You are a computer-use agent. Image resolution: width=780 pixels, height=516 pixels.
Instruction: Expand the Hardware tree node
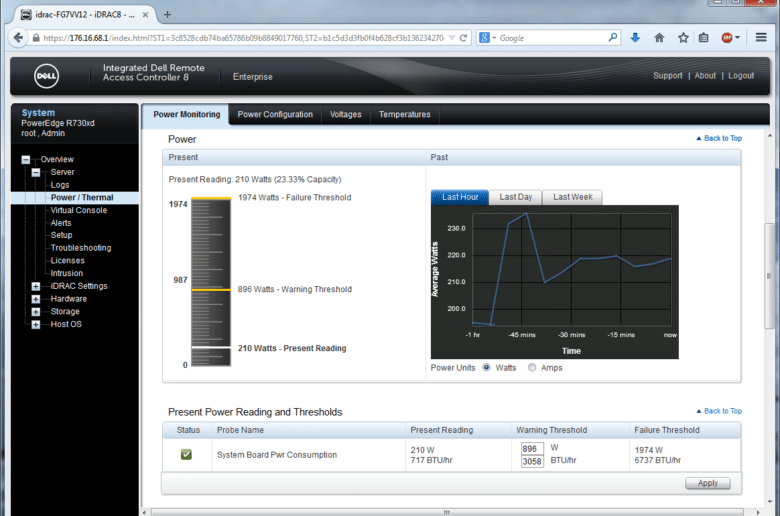pyautogui.click(x=36, y=299)
